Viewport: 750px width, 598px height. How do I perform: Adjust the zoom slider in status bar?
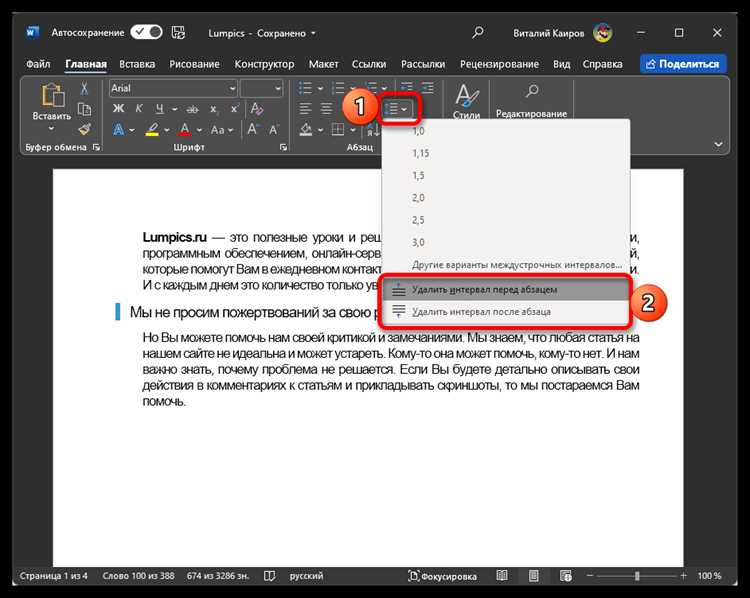[637, 576]
